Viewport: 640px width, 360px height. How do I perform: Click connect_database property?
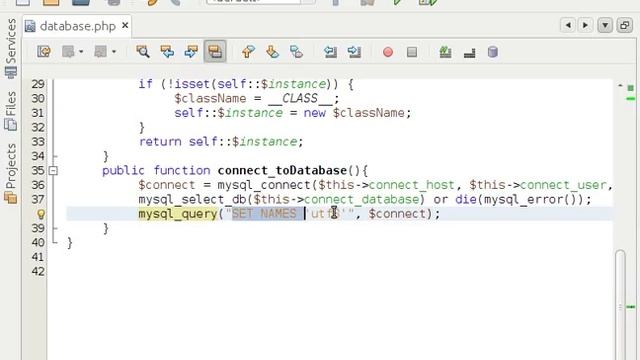(x=362, y=200)
